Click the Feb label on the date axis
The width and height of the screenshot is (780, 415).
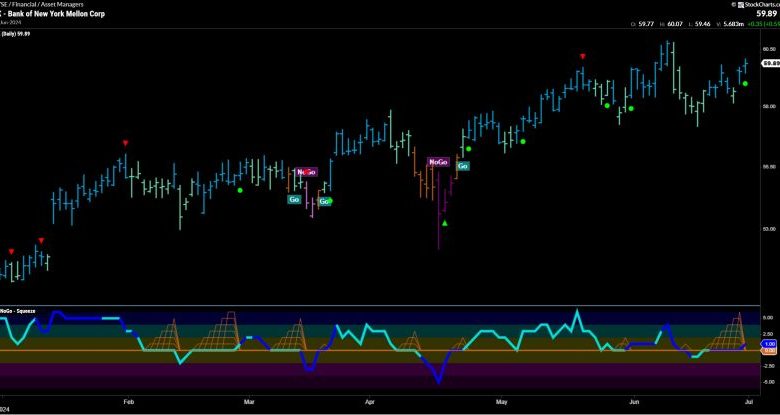point(129,400)
